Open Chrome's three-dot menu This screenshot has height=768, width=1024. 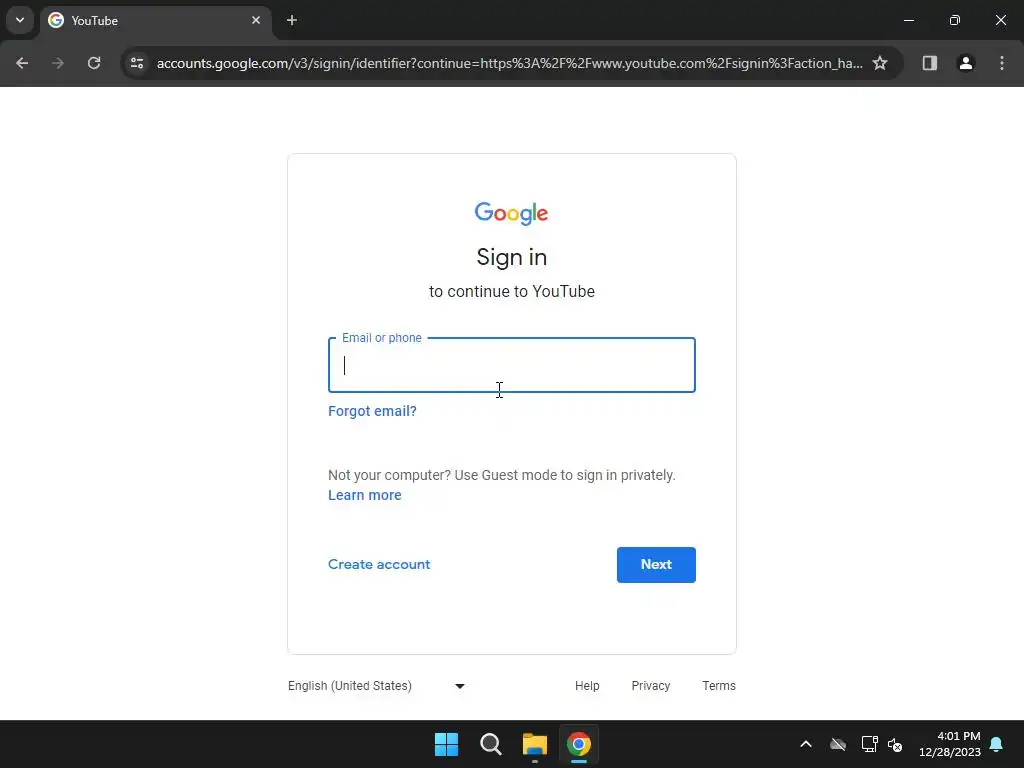[1002, 63]
